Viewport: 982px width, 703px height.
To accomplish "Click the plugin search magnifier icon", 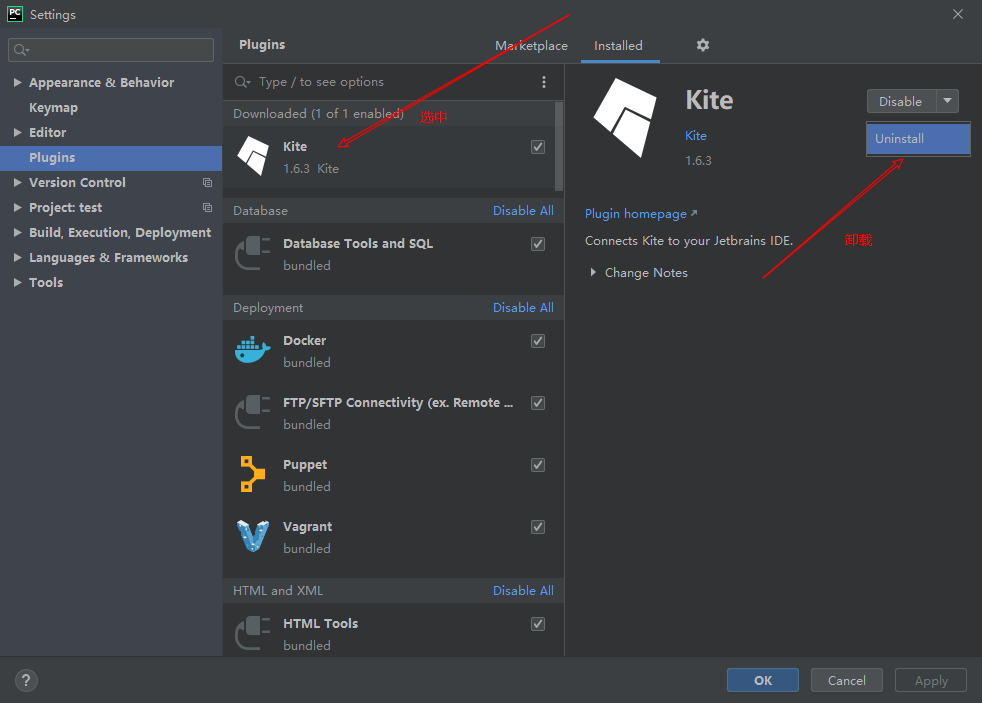I will pos(242,82).
